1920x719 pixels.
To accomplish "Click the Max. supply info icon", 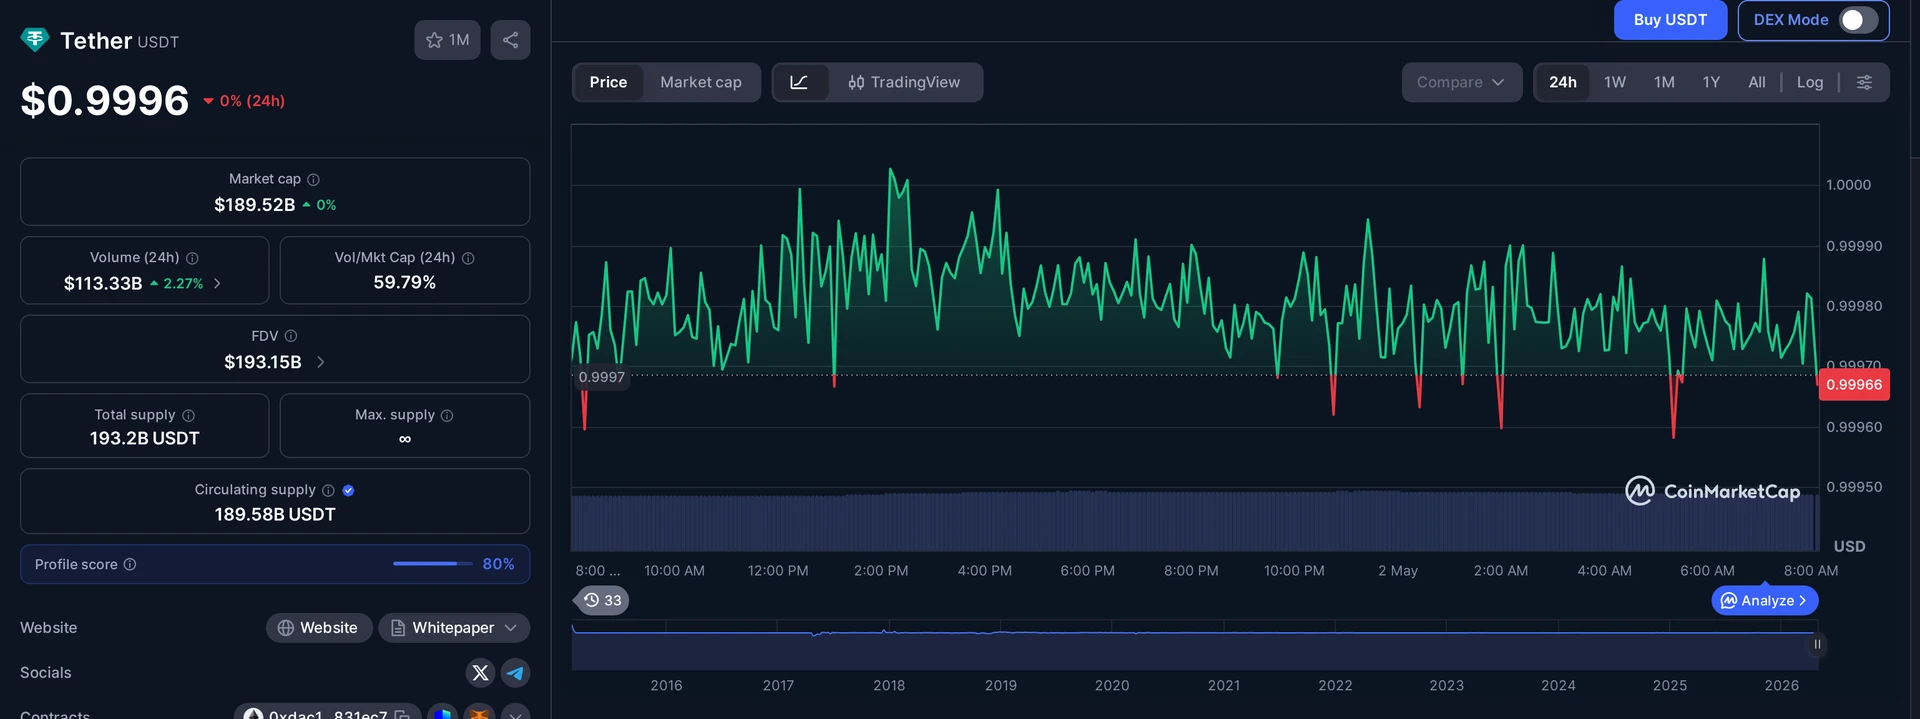I will tap(447, 415).
